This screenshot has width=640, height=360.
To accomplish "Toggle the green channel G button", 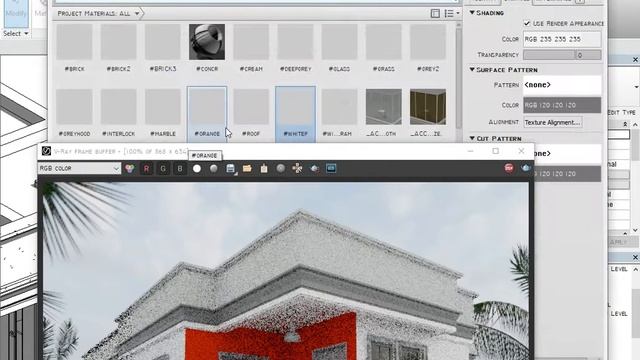I will pyautogui.click(x=163, y=169).
